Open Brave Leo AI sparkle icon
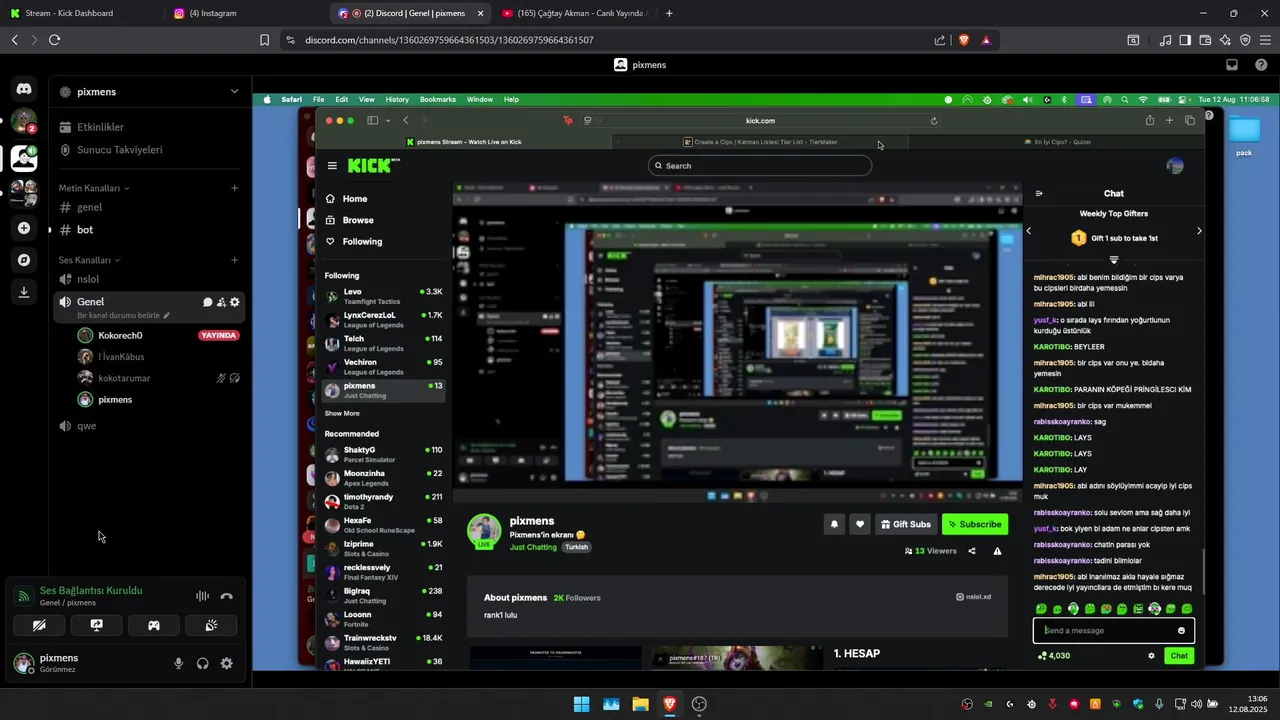Viewport: 1280px width, 720px height. point(1225,40)
